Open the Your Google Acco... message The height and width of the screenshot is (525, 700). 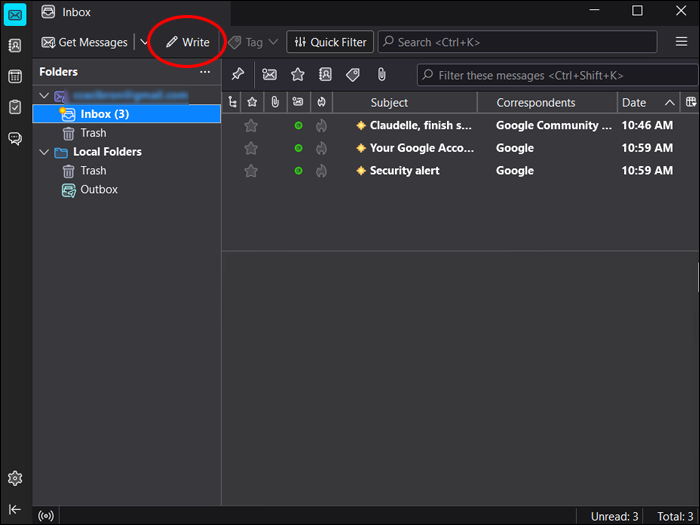(x=422, y=148)
